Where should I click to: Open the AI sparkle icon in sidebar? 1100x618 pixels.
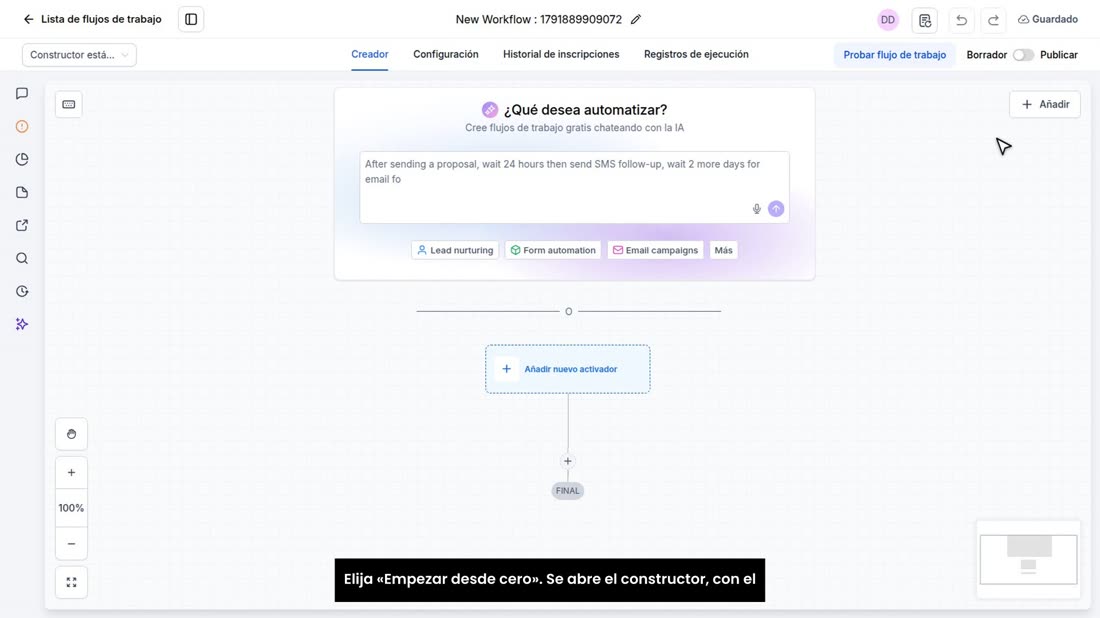click(22, 324)
